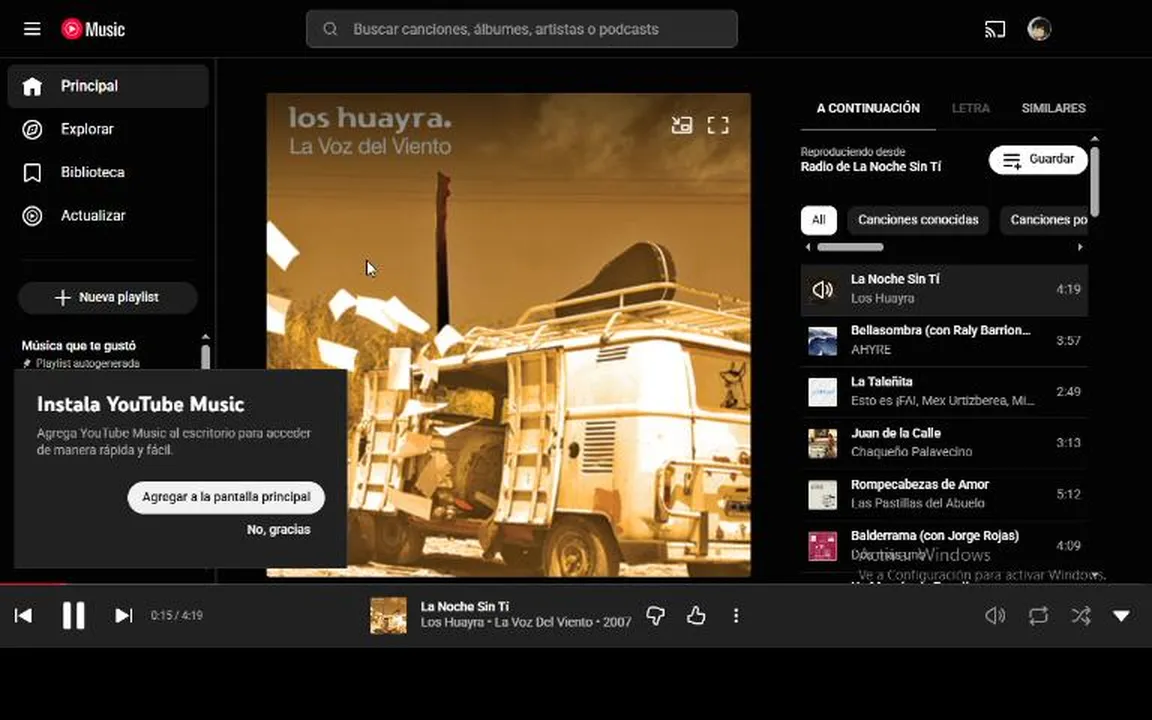The height and width of the screenshot is (720, 1152).
Task: Switch to SIMILARES tab
Action: point(1053,108)
